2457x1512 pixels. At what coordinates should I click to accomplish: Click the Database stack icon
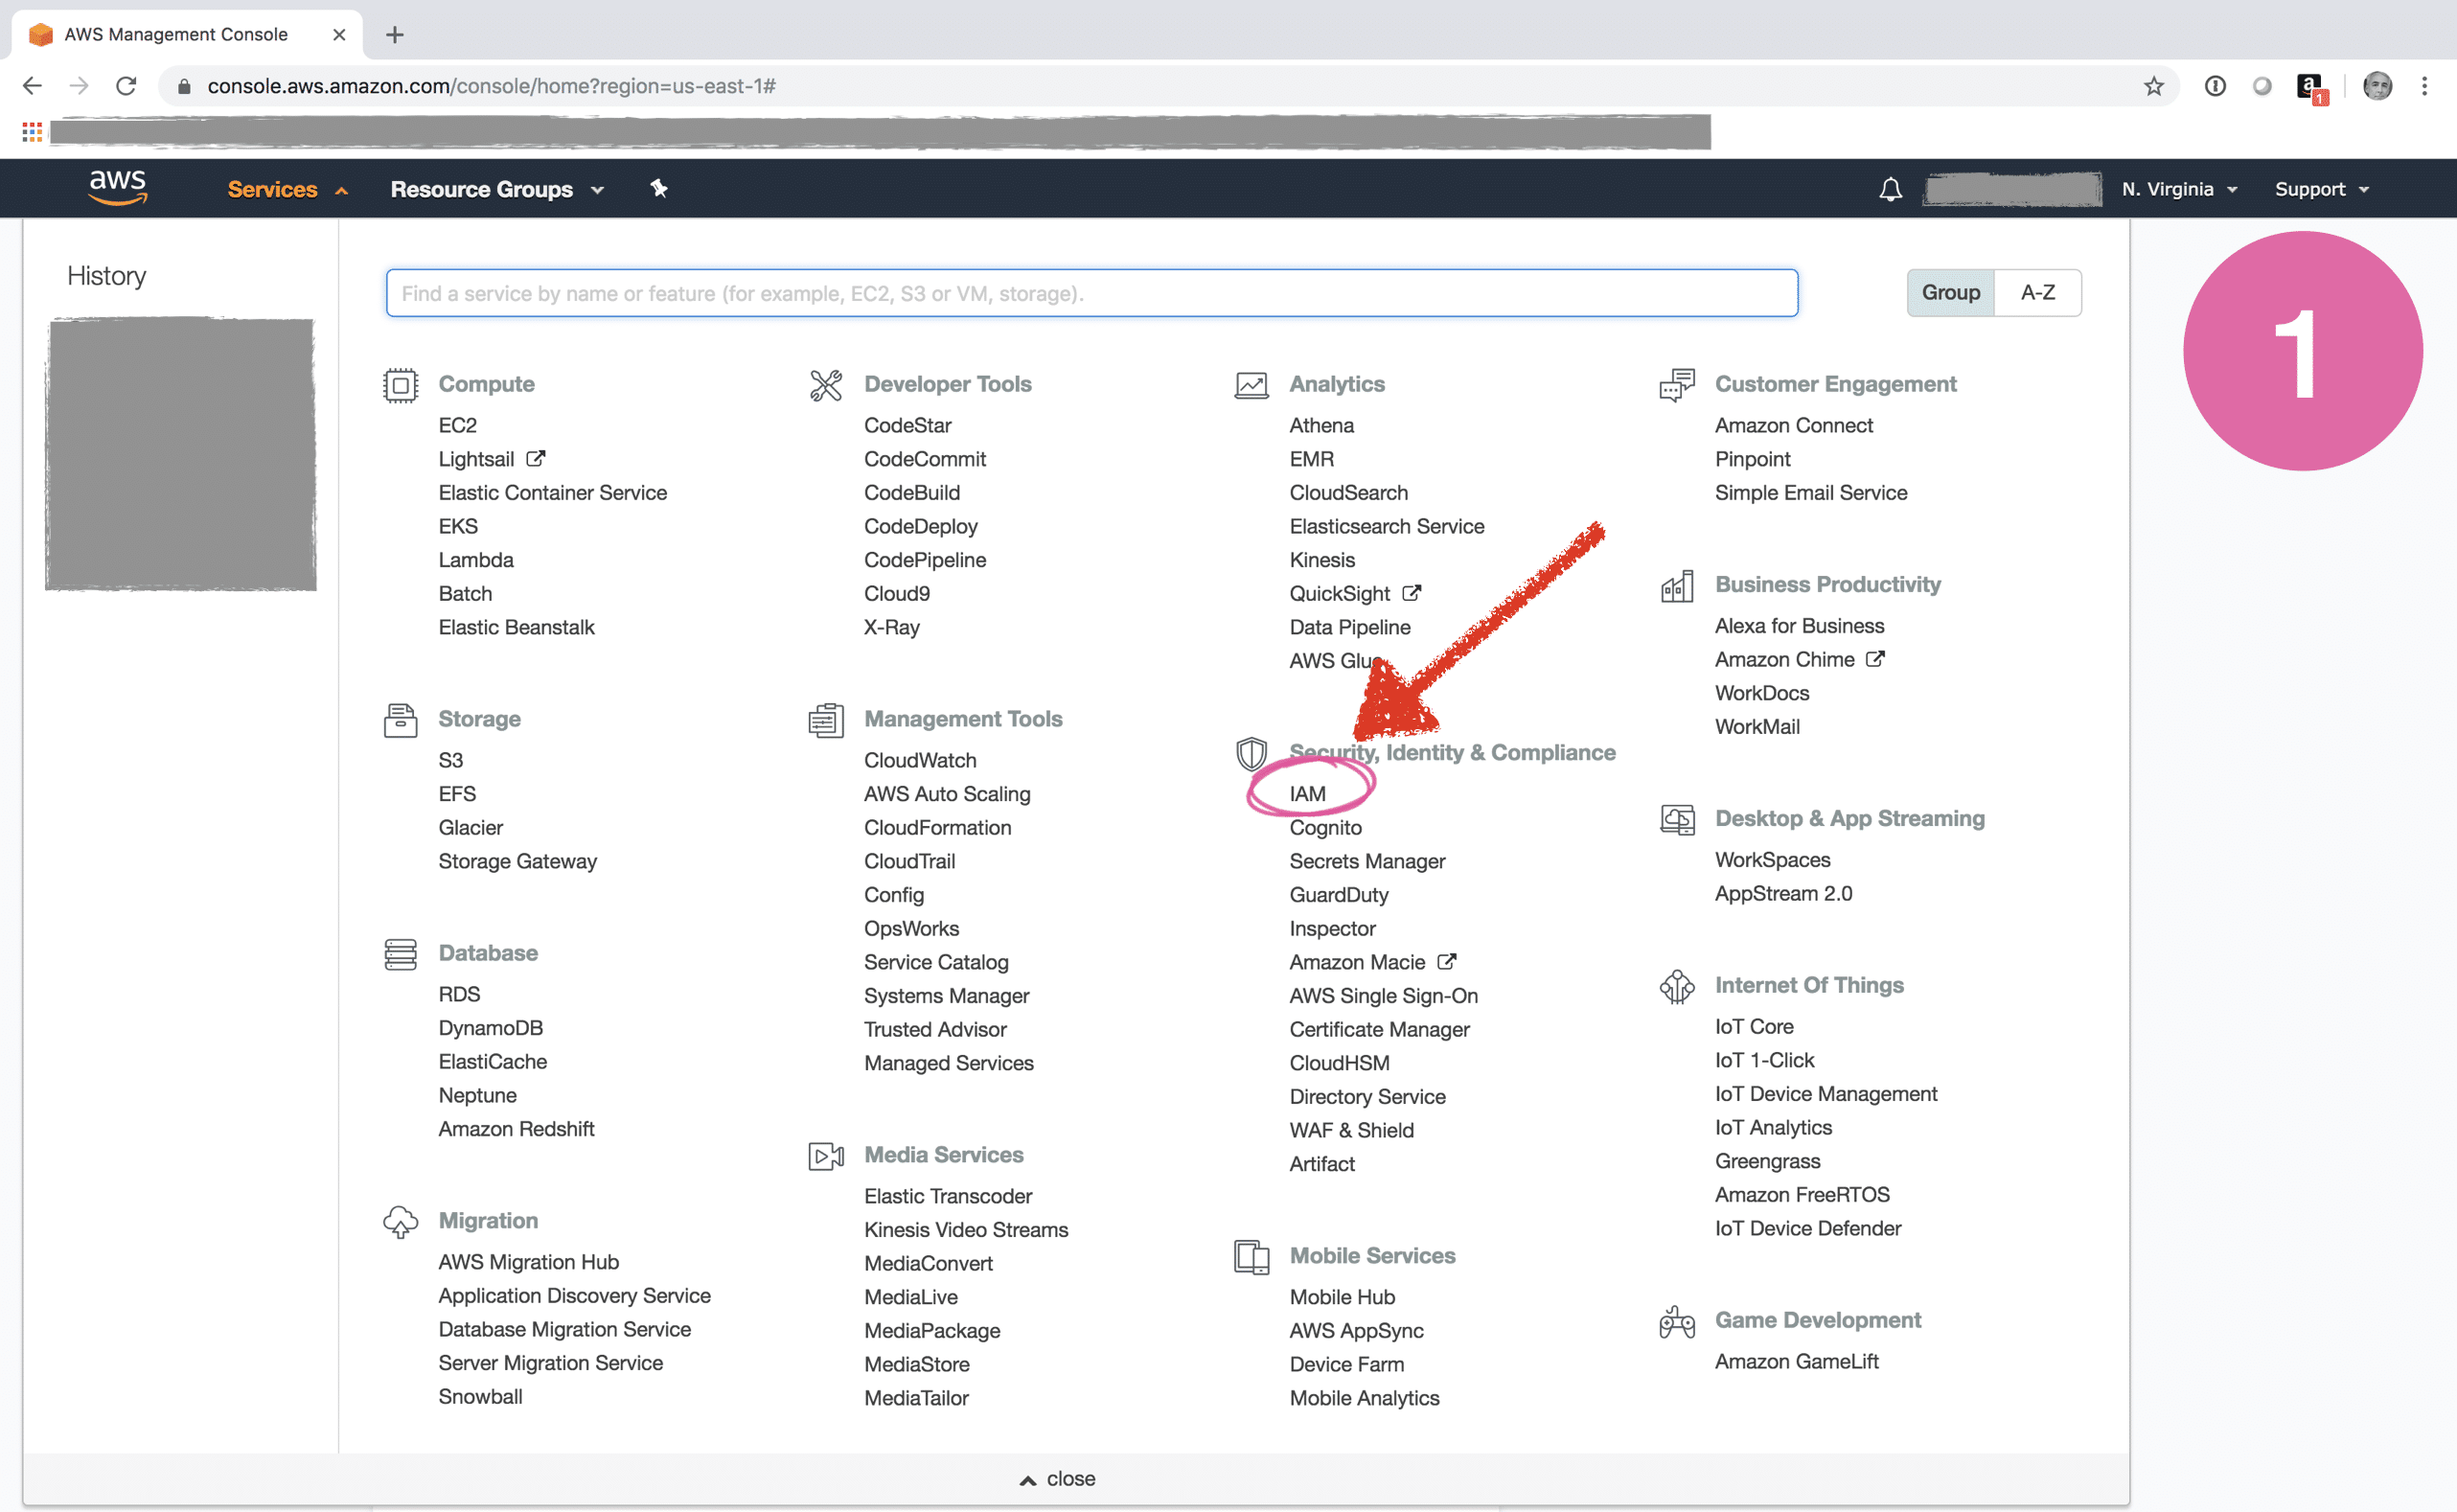point(400,954)
